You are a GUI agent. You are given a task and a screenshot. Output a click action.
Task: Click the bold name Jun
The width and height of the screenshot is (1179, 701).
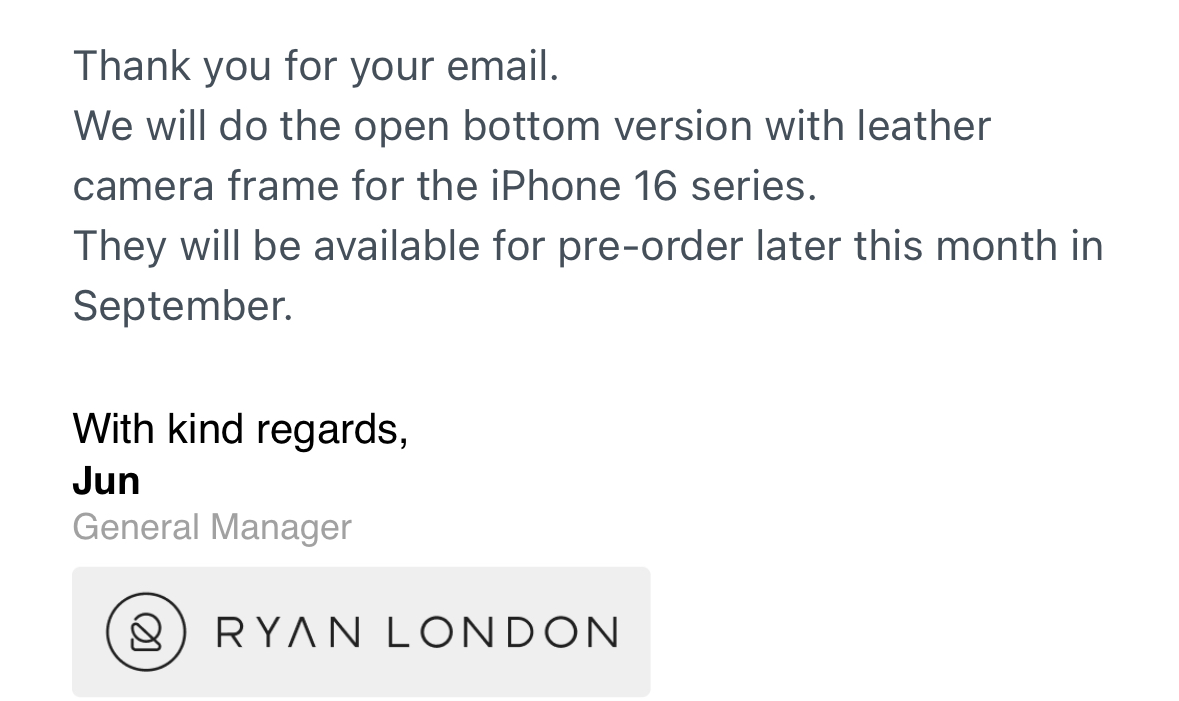click(x=106, y=481)
